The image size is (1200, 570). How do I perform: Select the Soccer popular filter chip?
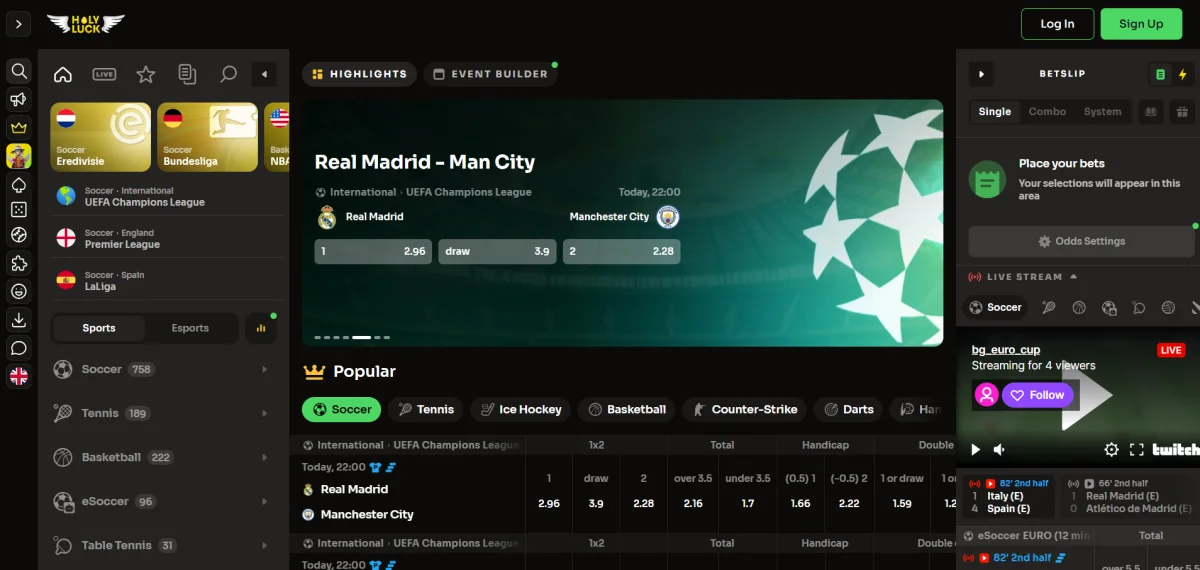pos(342,409)
